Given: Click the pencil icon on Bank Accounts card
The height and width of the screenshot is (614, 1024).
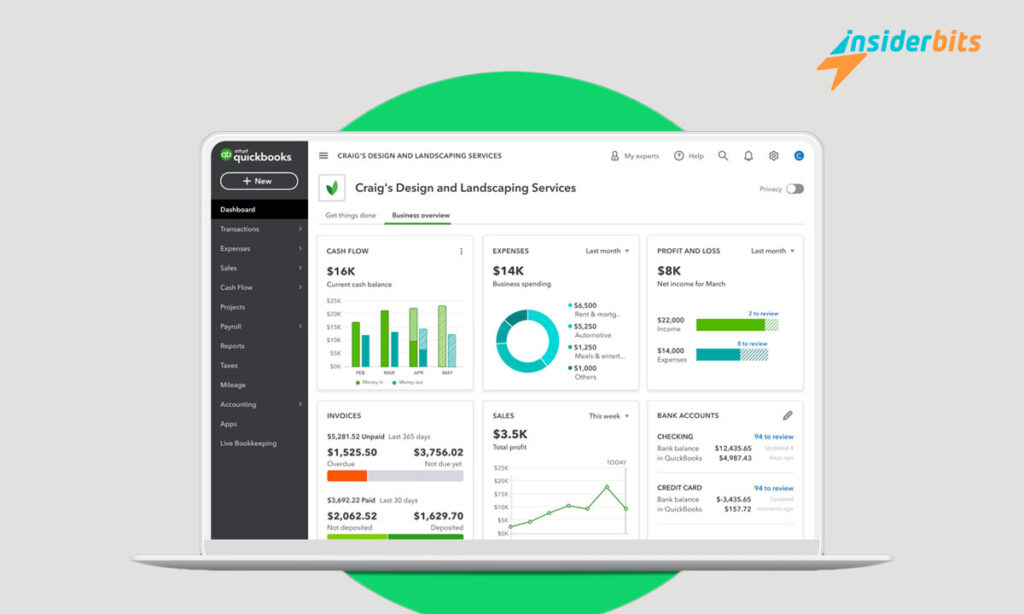Looking at the screenshot, I should (x=787, y=415).
